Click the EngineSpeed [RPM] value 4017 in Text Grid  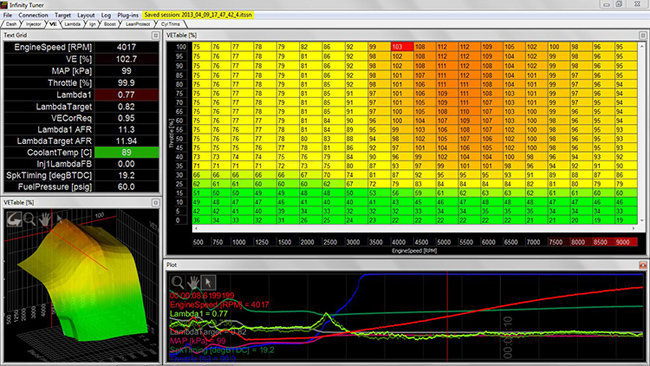tap(126, 47)
